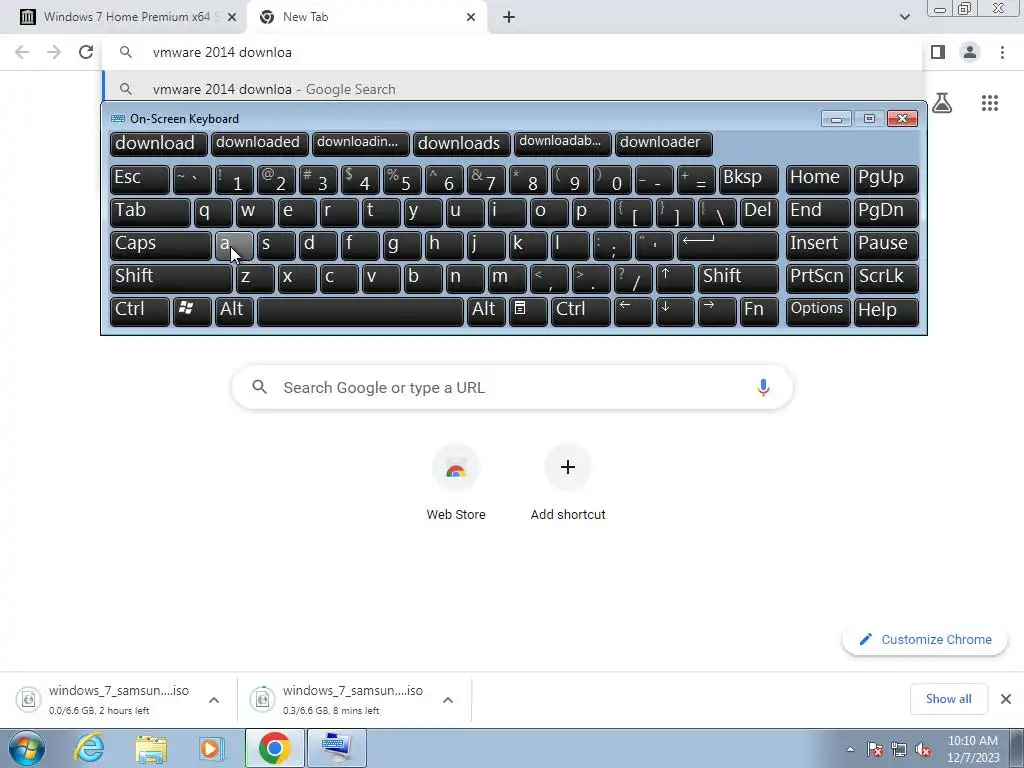Open the Chrome side panel icon
Viewport: 1024px width, 768px height.
[x=938, y=52]
